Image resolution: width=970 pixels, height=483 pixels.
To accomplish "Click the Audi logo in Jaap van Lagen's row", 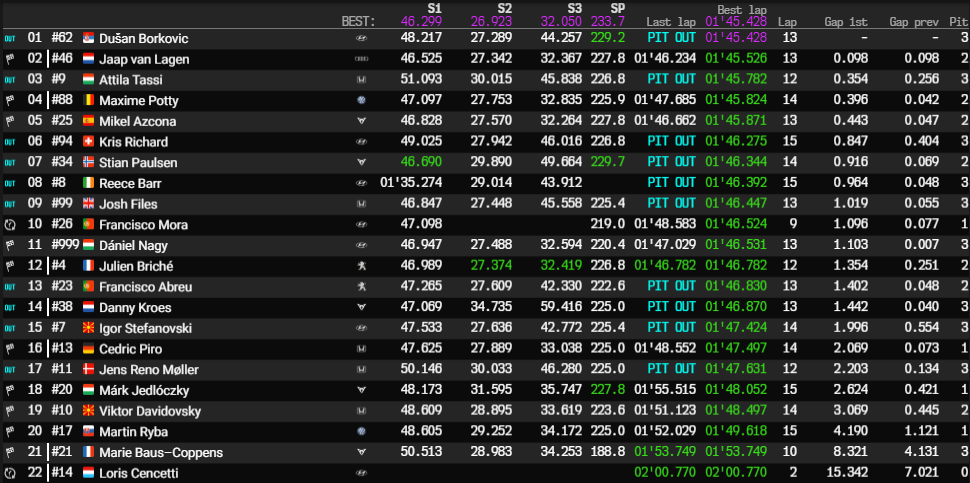I will [x=360, y=60].
